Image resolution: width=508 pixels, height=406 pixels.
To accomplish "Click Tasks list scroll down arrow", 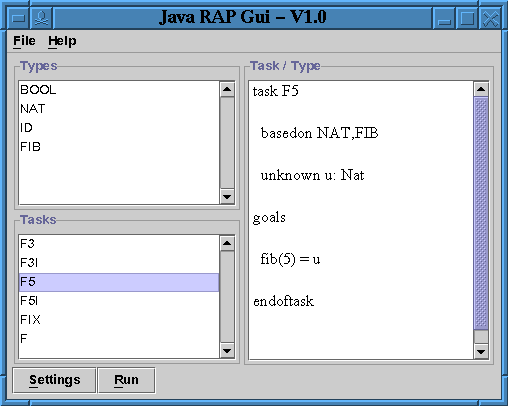I will pos(227,351).
